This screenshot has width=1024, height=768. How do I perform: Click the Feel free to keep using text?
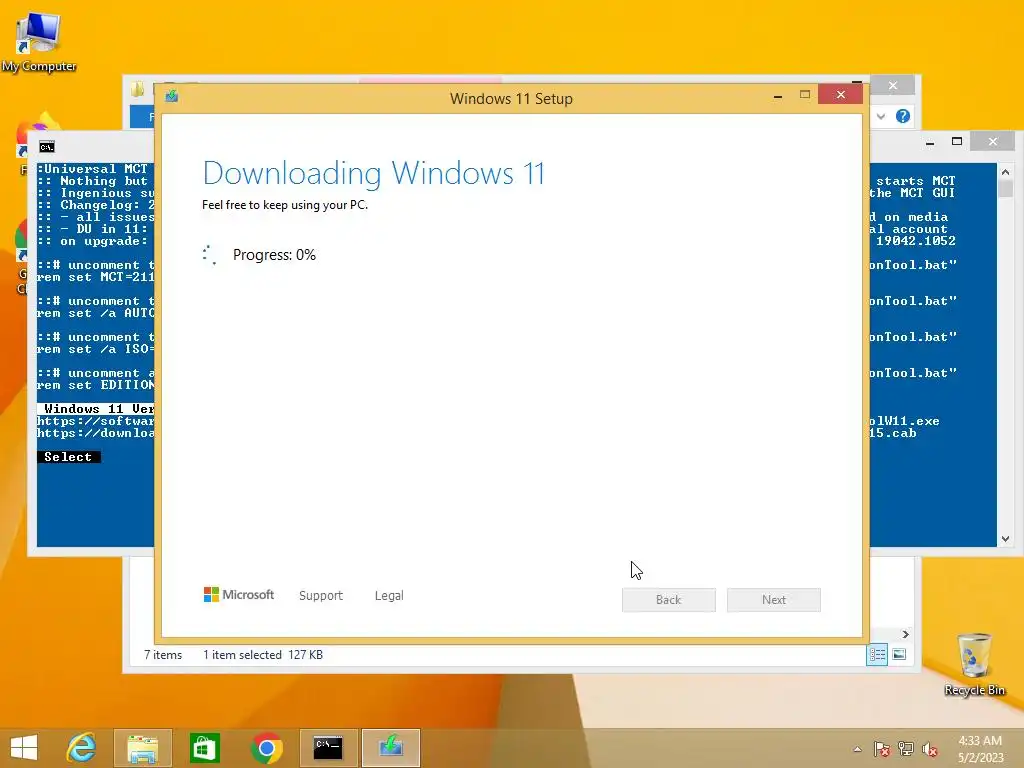coord(285,205)
